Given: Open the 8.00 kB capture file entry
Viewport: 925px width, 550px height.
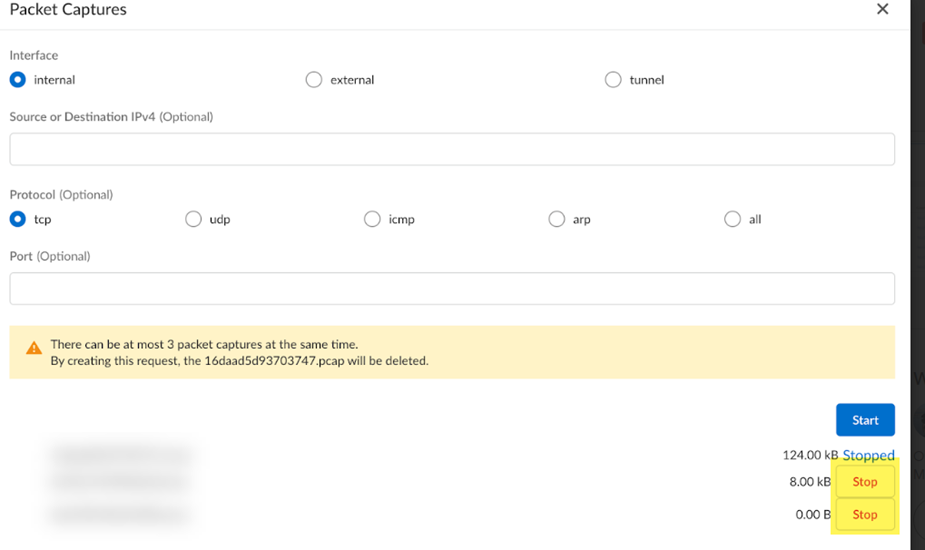Looking at the screenshot, I should tap(117, 482).
